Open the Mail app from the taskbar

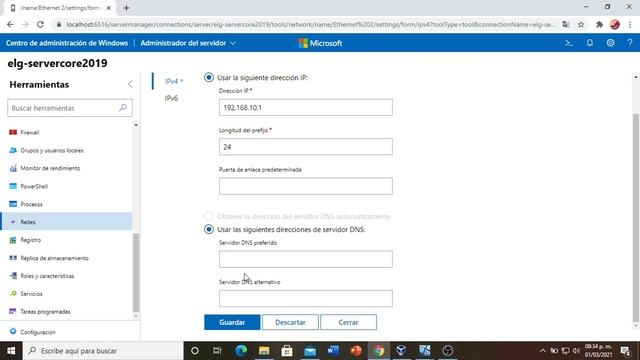point(310,351)
